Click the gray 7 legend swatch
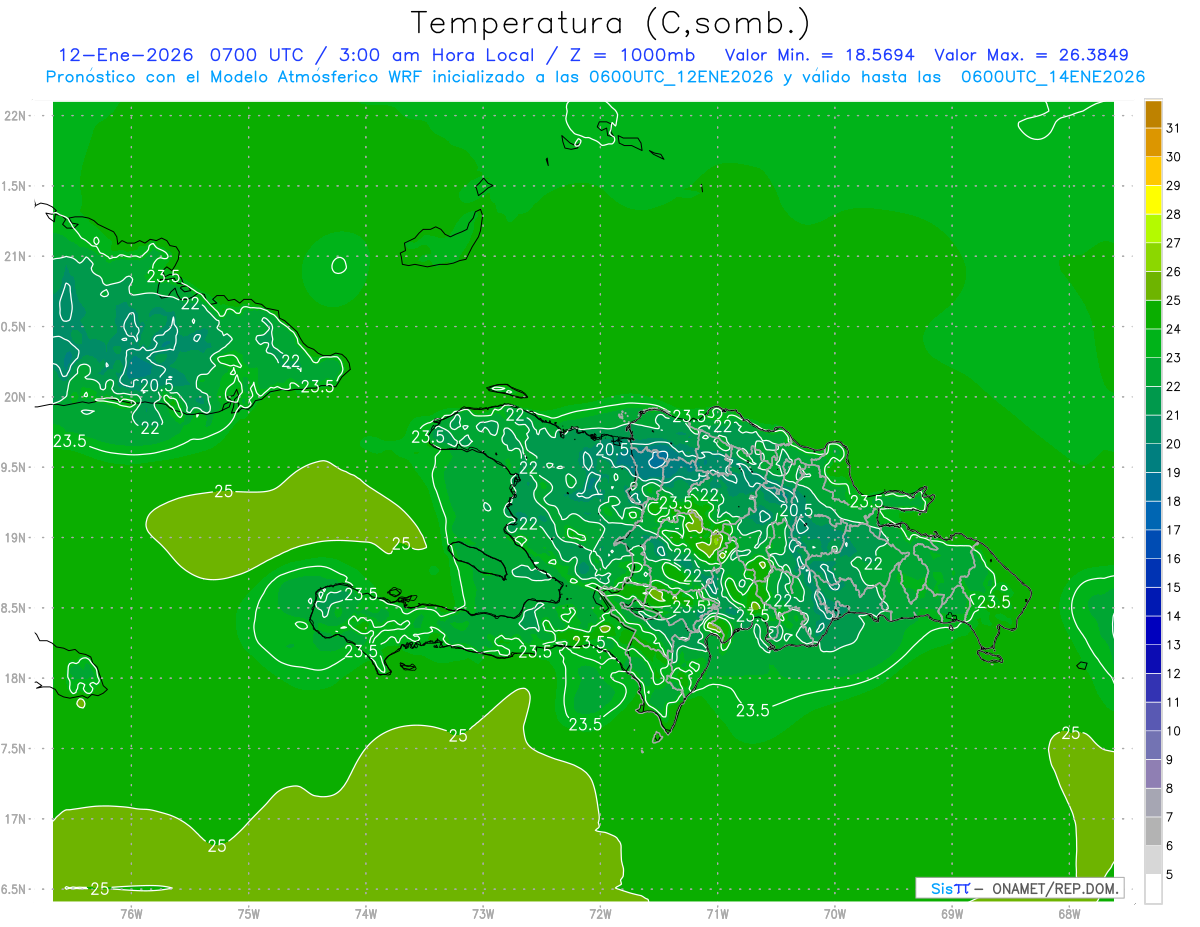 coord(1153,802)
